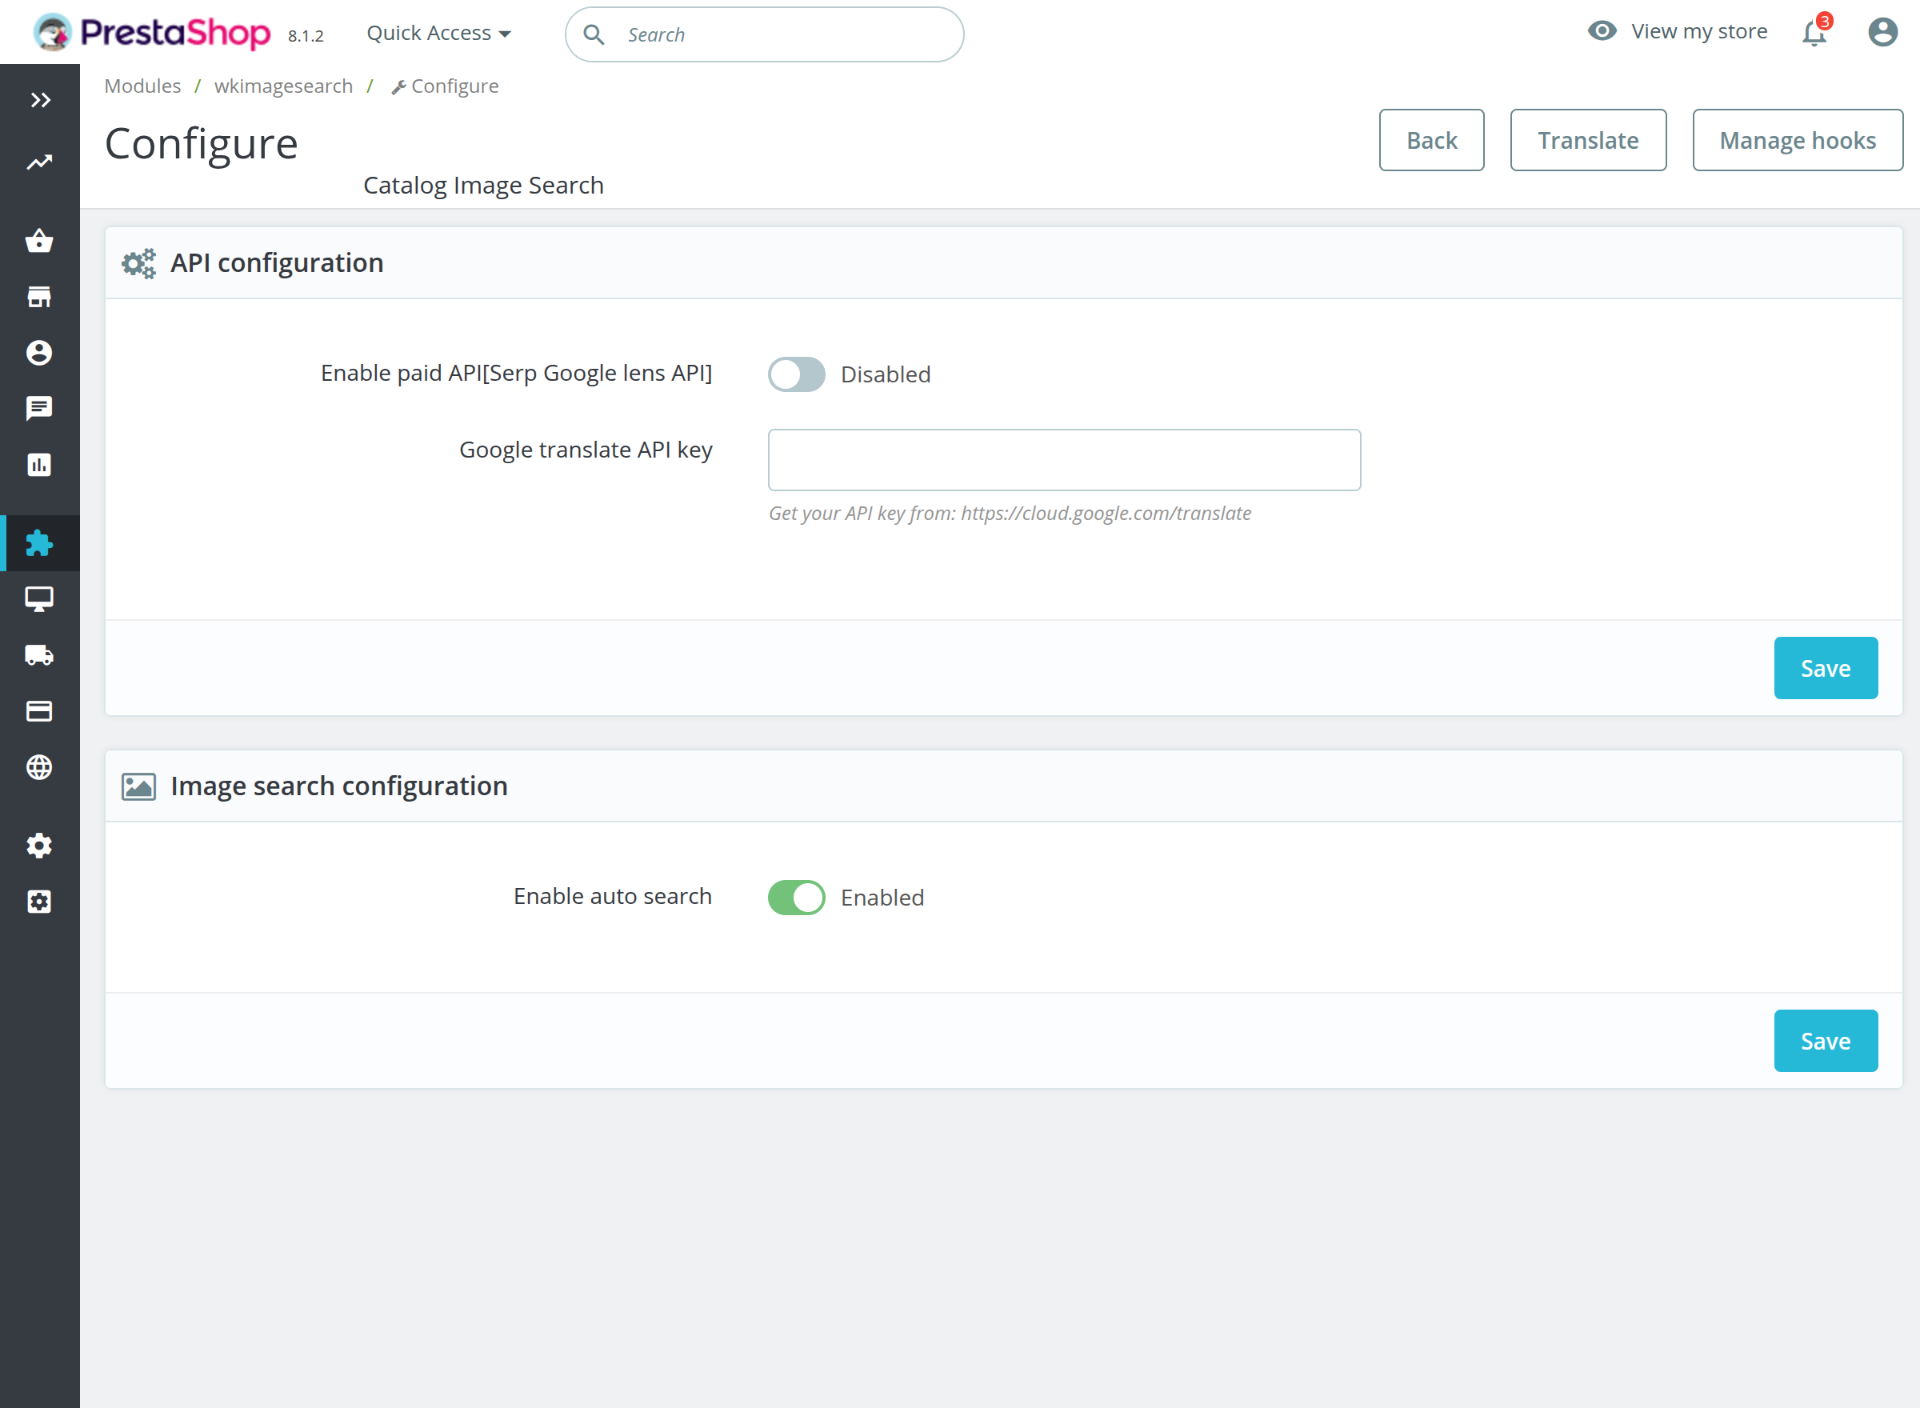Viewport: 1920px width, 1408px height.
Task: Enable the paid Serp Google lens API toggle
Action: pos(796,374)
